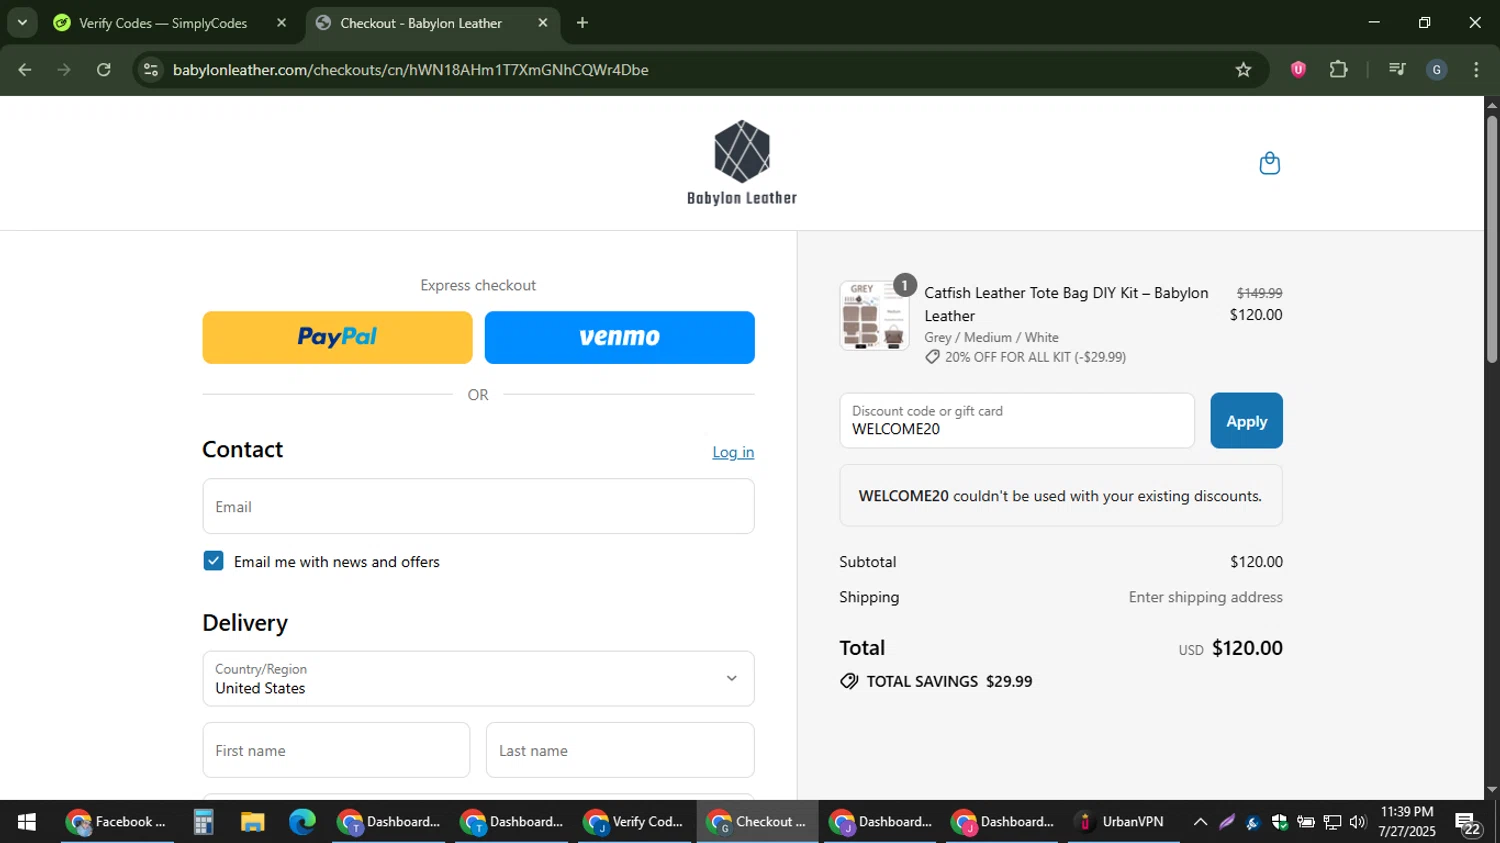Click the Enter shipping address text

(x=1205, y=597)
